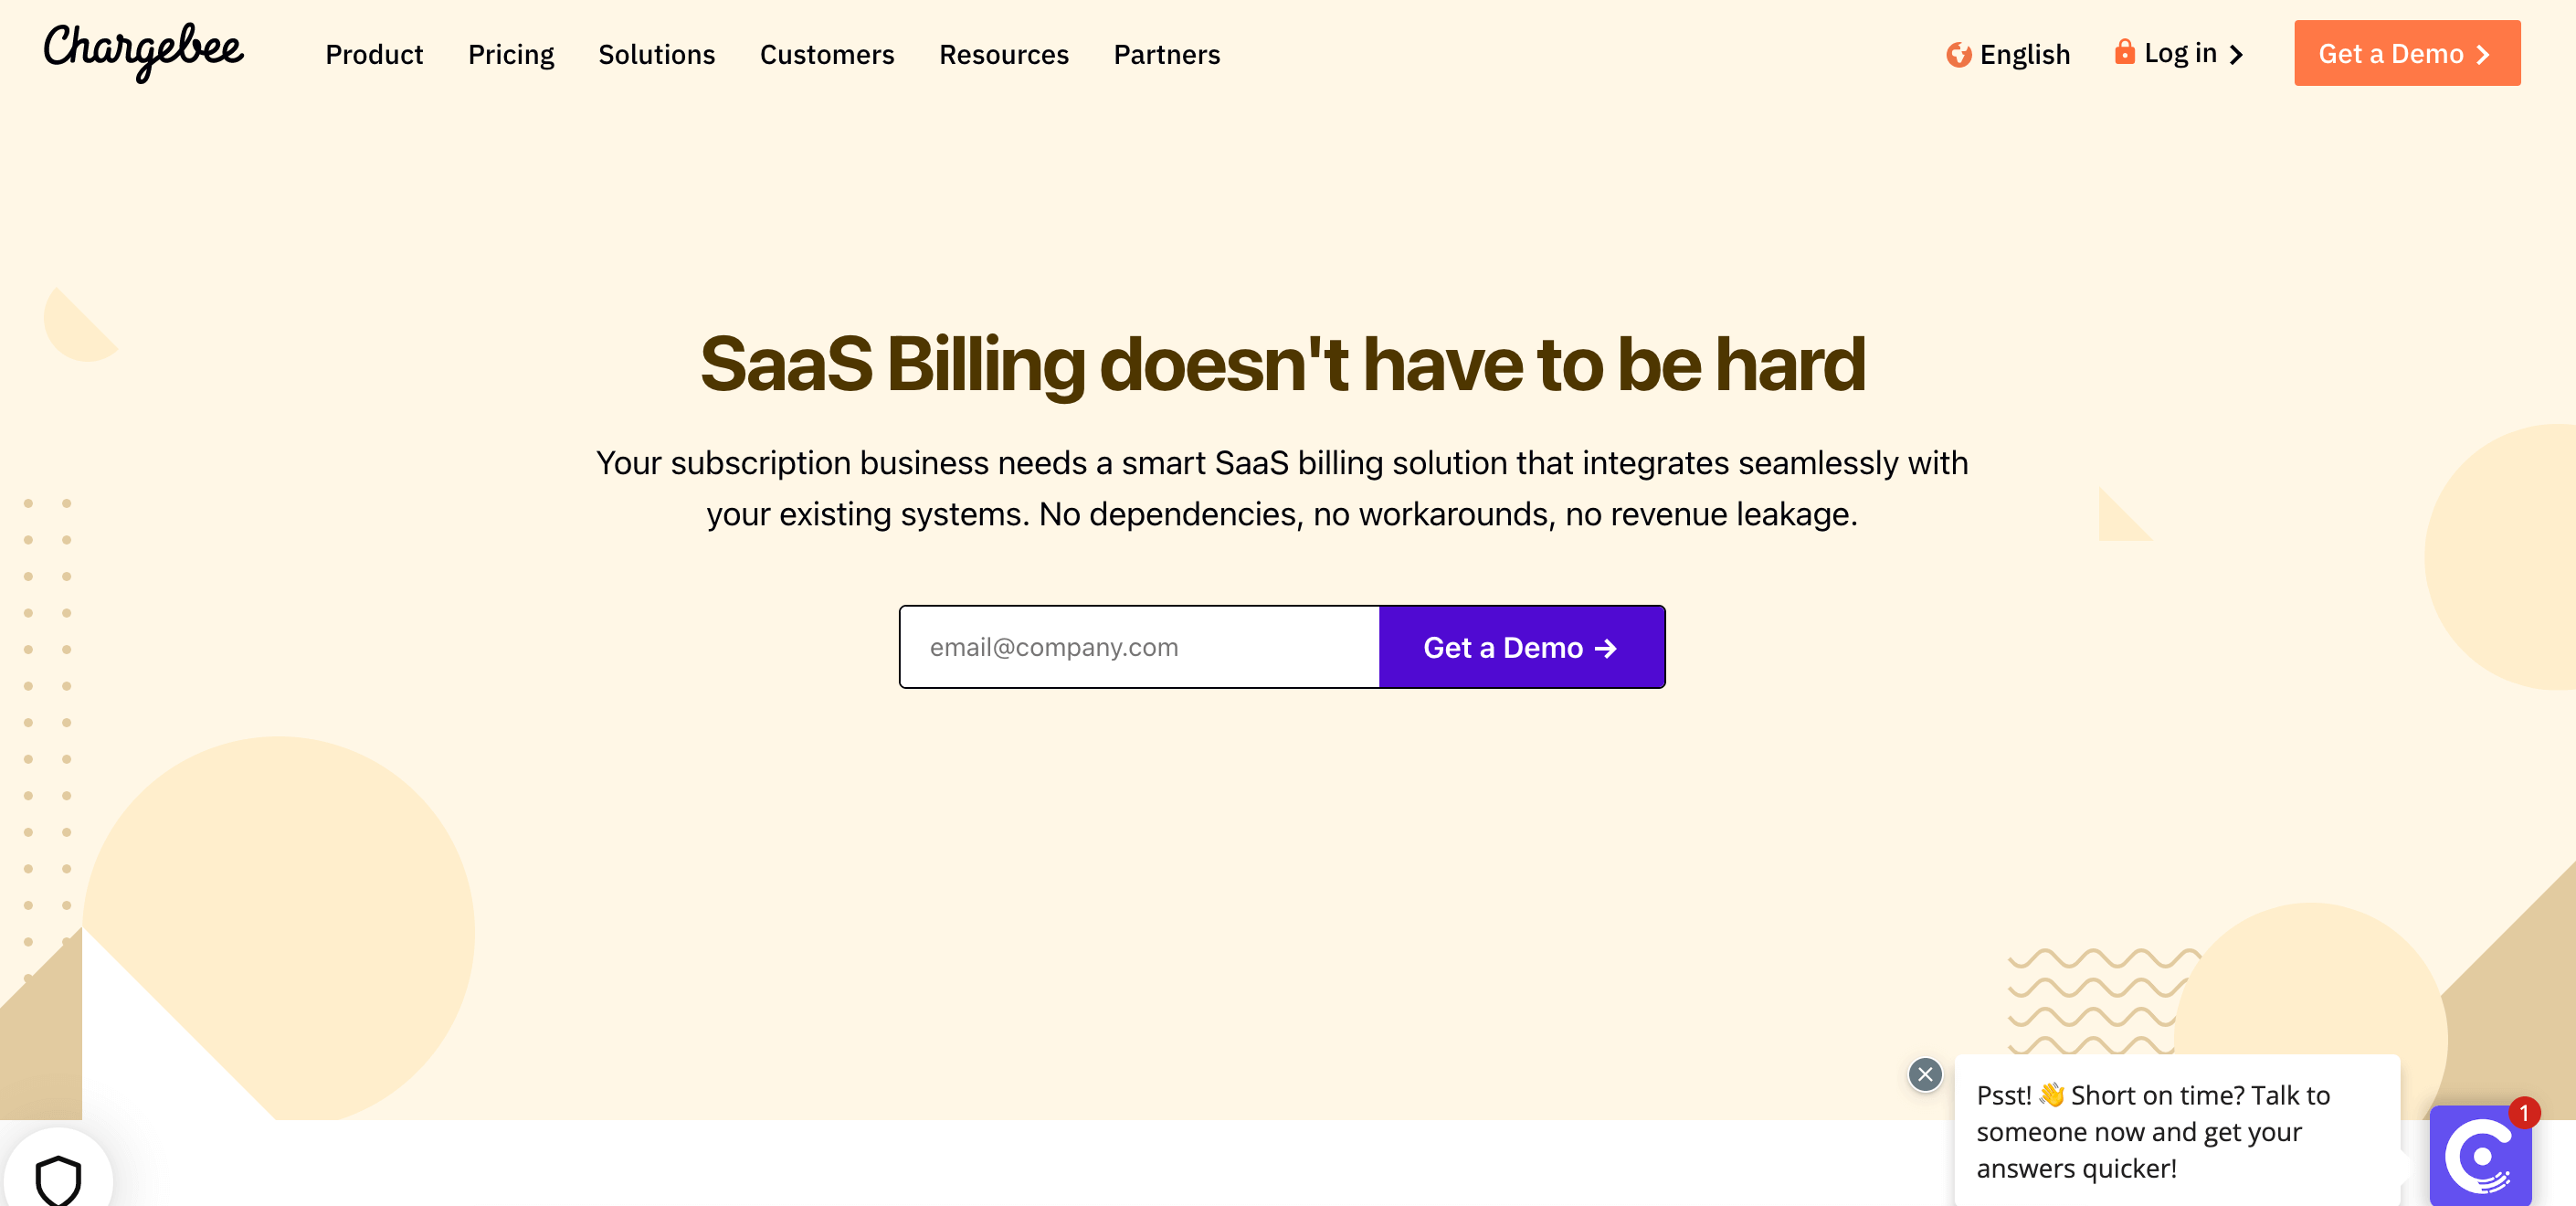This screenshot has height=1206, width=2576.
Task: Open the Resources dropdown menu
Action: click(1004, 54)
